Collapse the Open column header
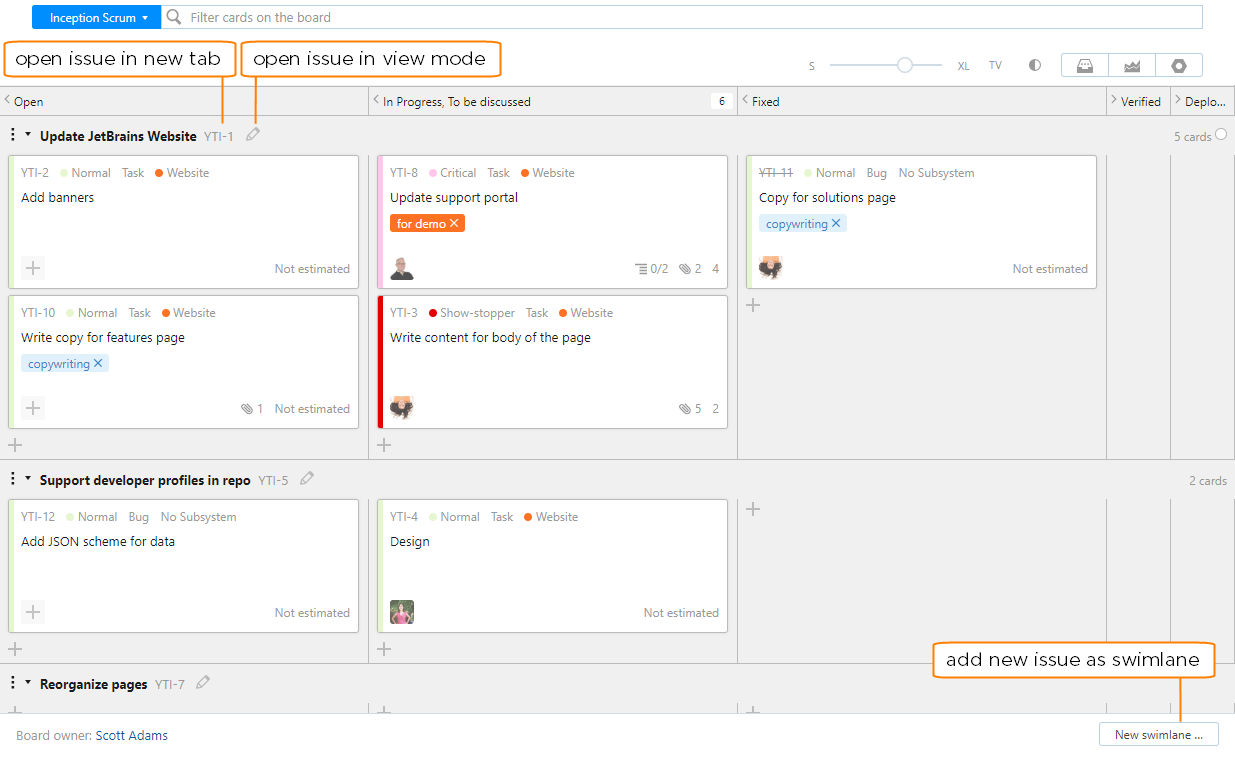1235x769 pixels. pyautogui.click(x=8, y=100)
